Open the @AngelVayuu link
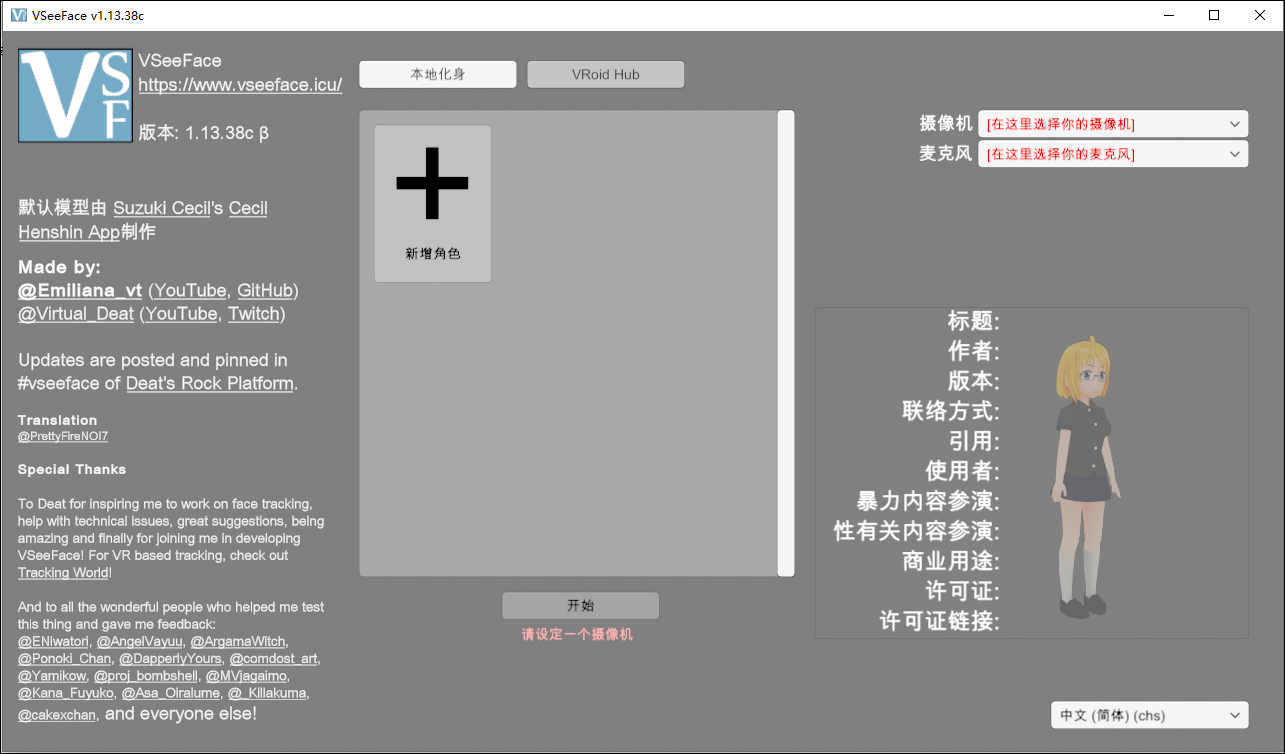This screenshot has height=754, width=1285. (x=140, y=641)
